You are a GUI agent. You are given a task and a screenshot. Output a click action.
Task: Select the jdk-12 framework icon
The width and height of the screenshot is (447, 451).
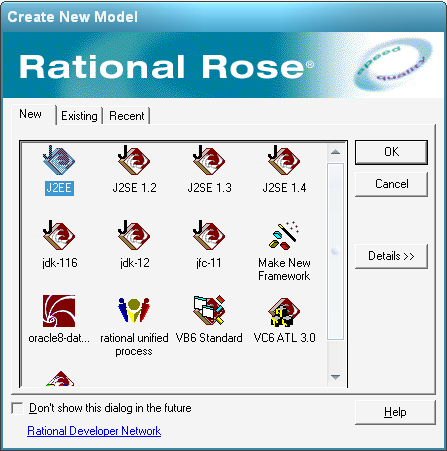(x=134, y=235)
